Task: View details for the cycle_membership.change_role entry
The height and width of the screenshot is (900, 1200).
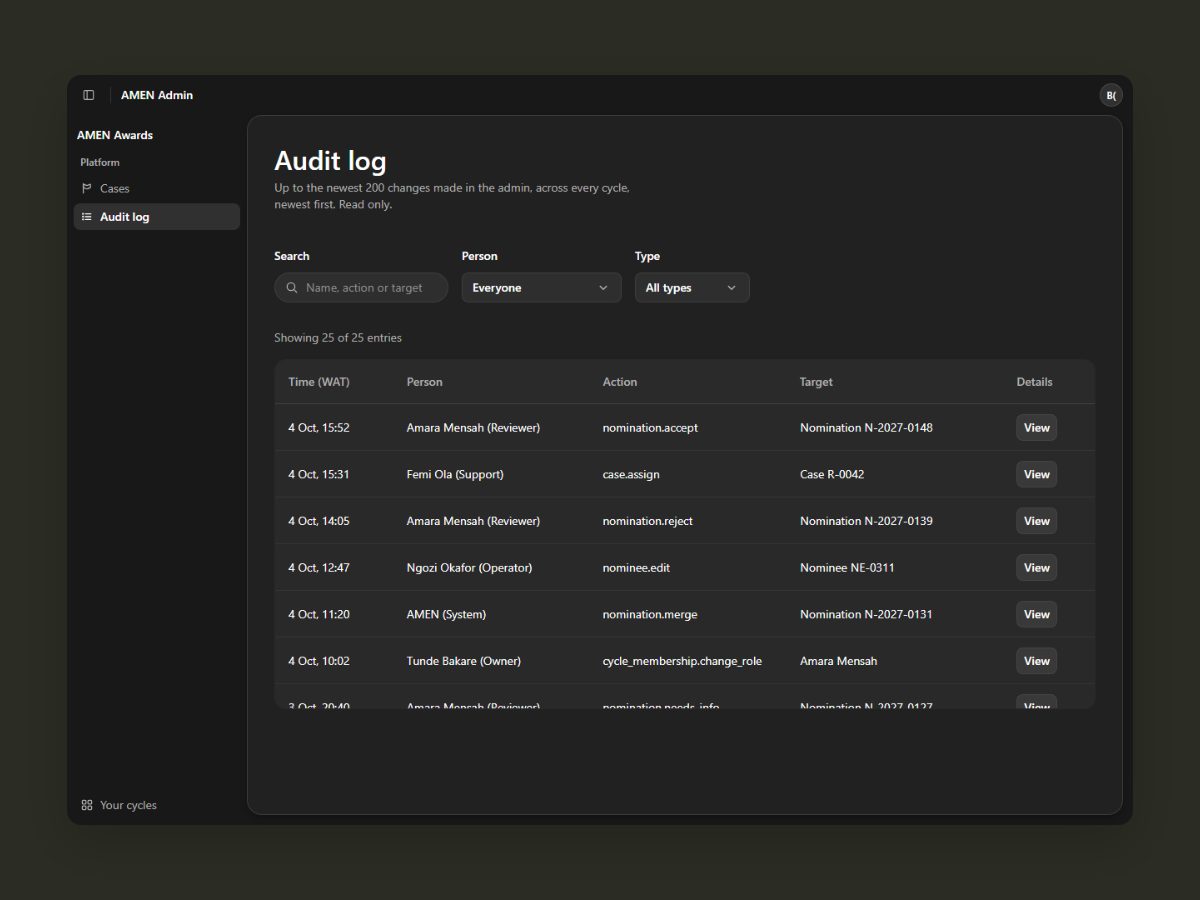Action: (1036, 661)
